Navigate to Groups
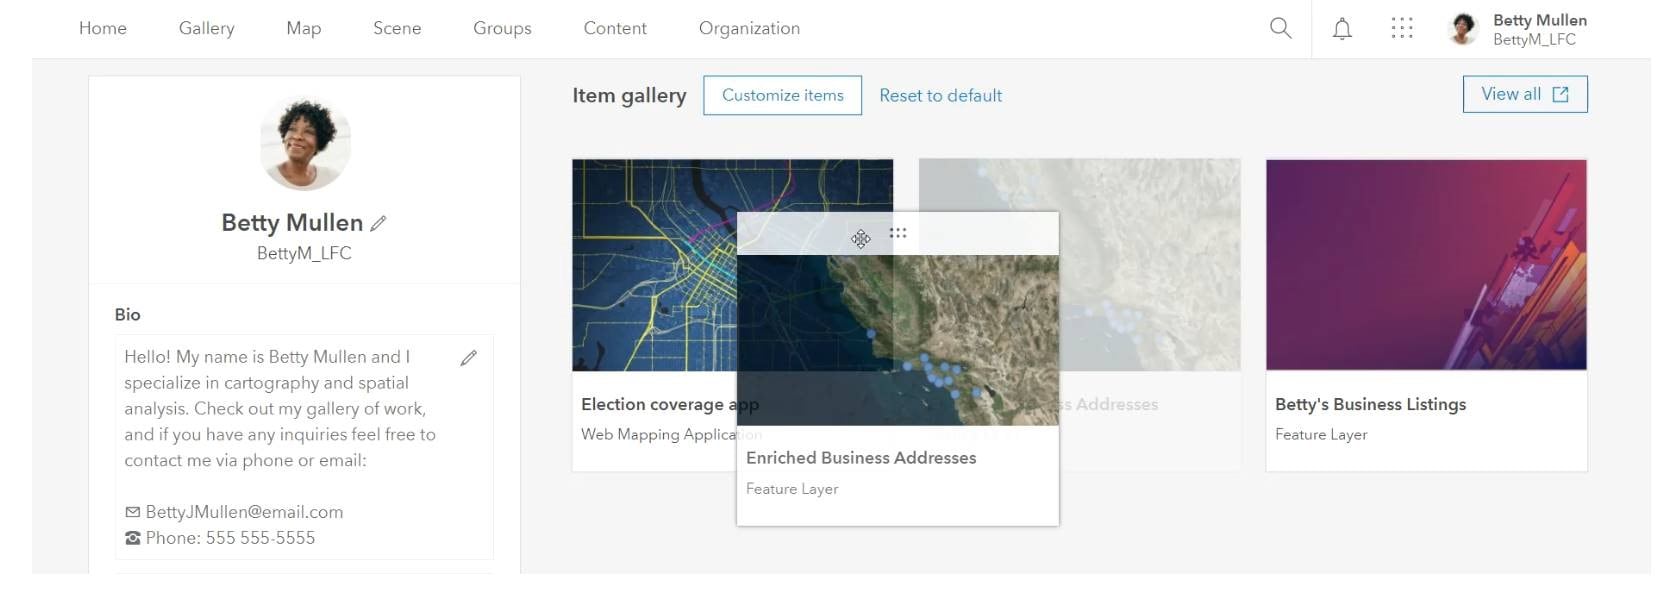The height and width of the screenshot is (600, 1668). pyautogui.click(x=502, y=28)
